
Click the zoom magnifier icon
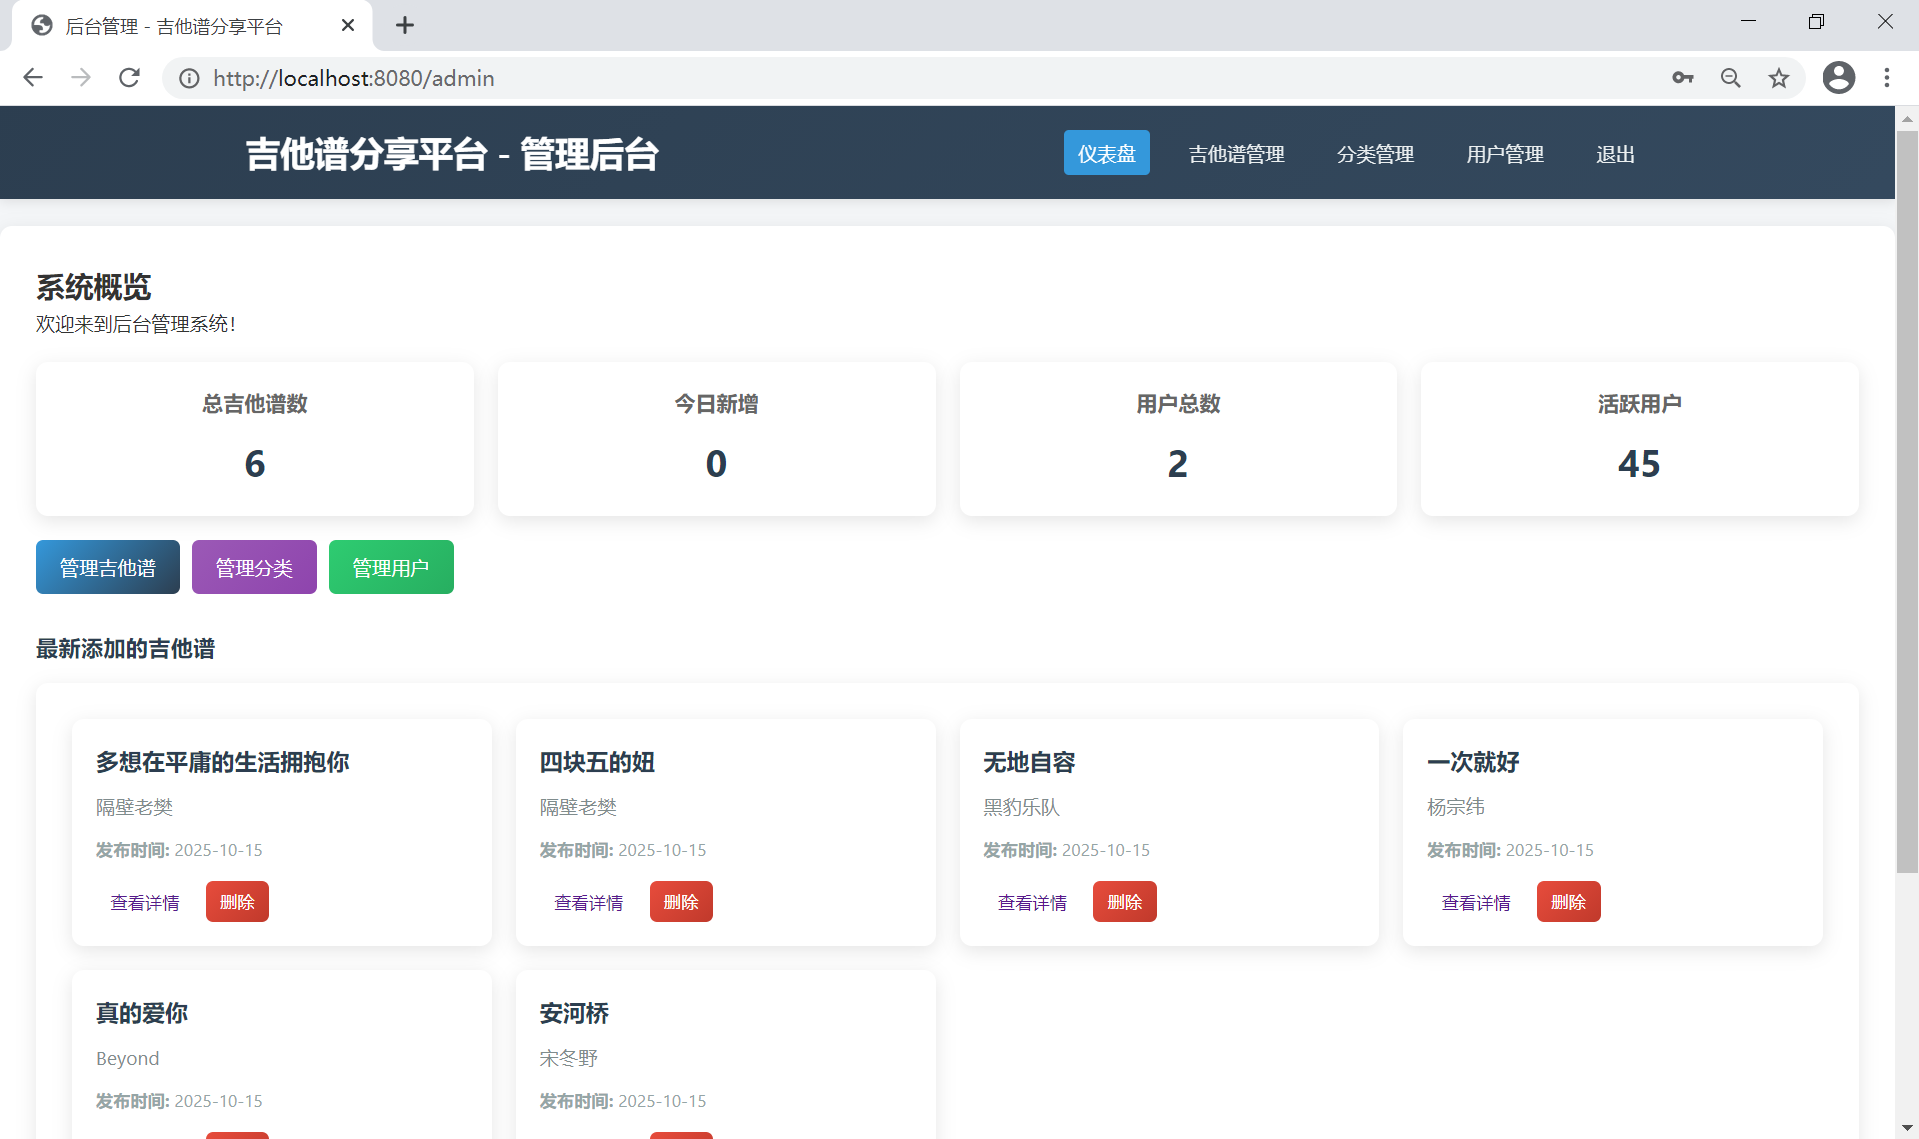pyautogui.click(x=1730, y=78)
